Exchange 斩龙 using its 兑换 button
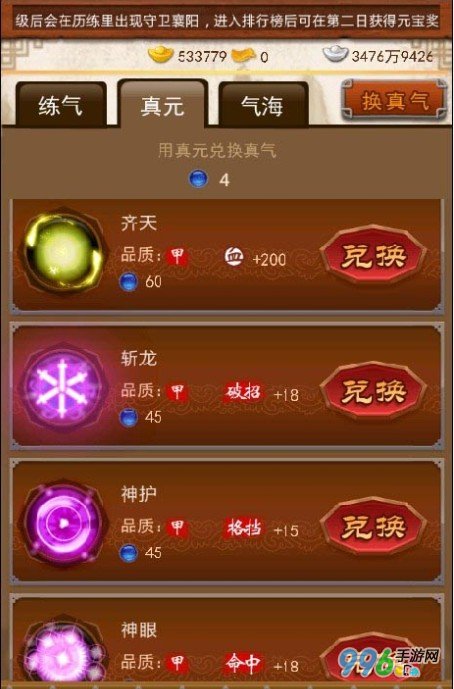 point(374,391)
